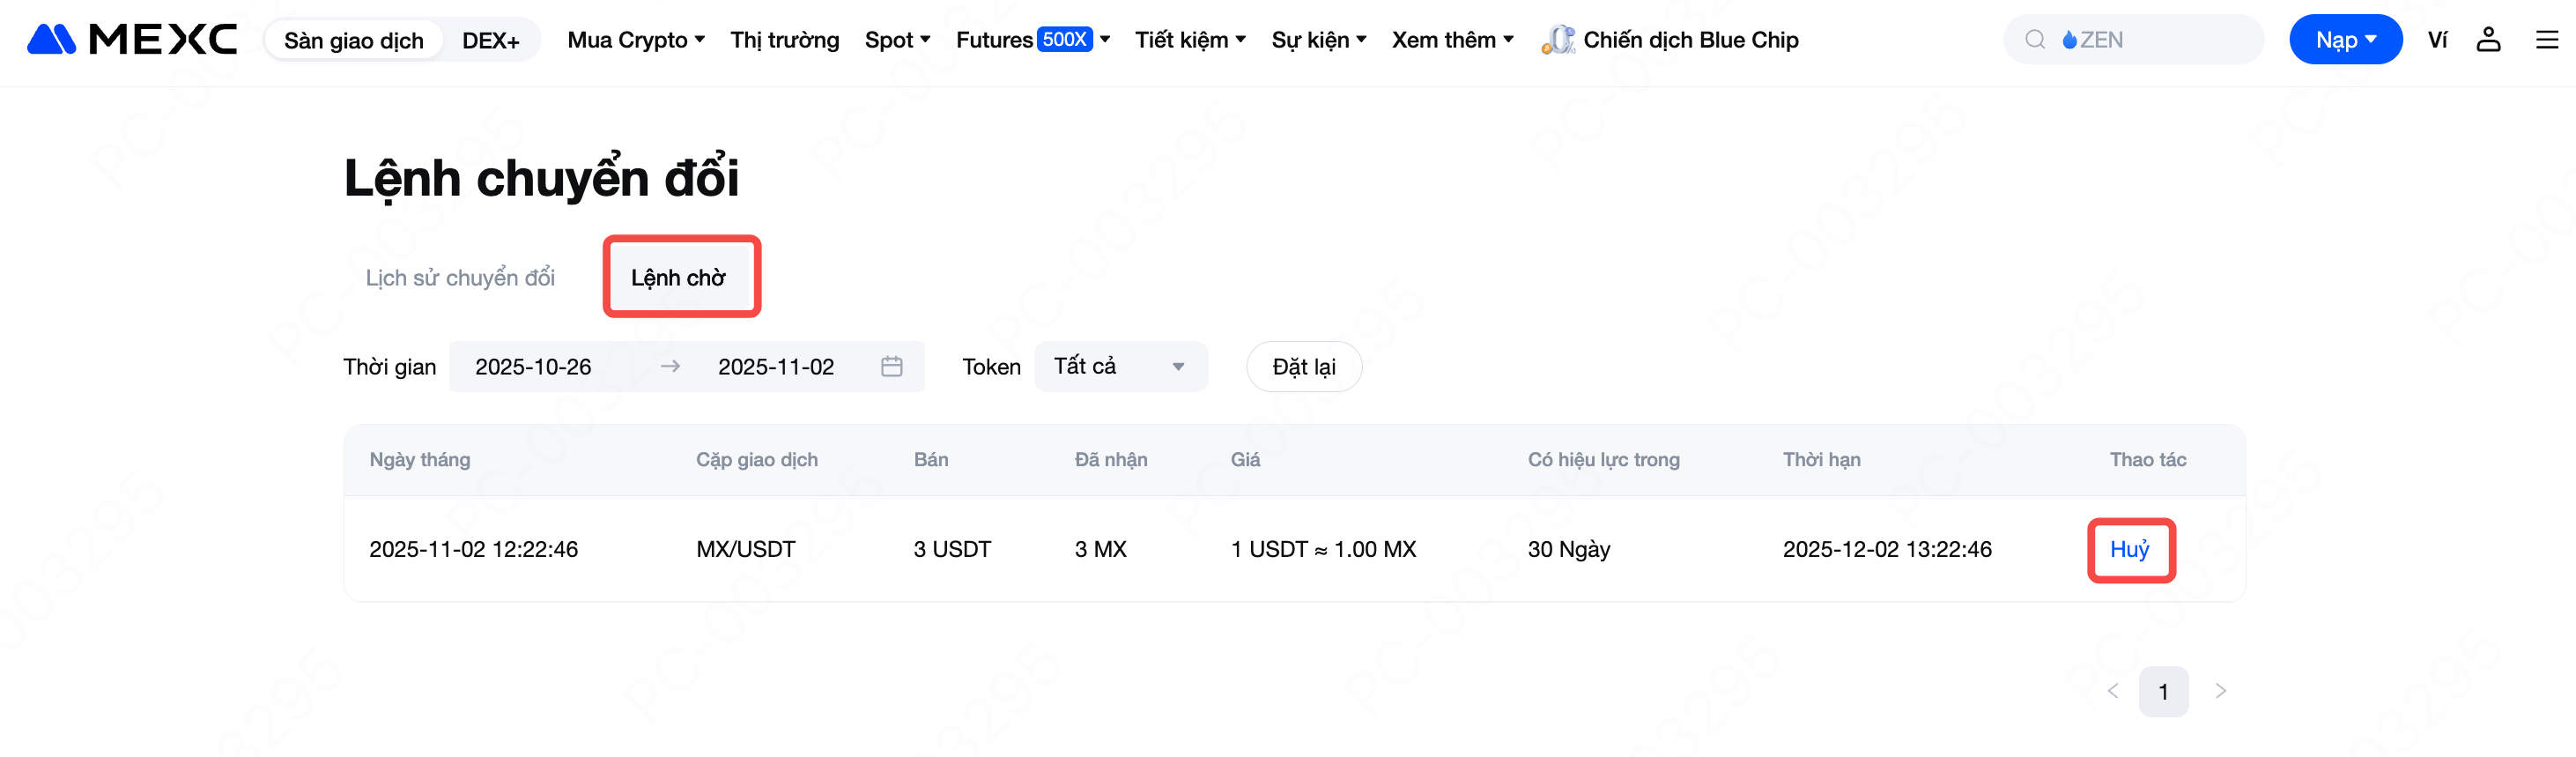Open the date range calendar icon
2576x757 pixels.
click(x=891, y=367)
